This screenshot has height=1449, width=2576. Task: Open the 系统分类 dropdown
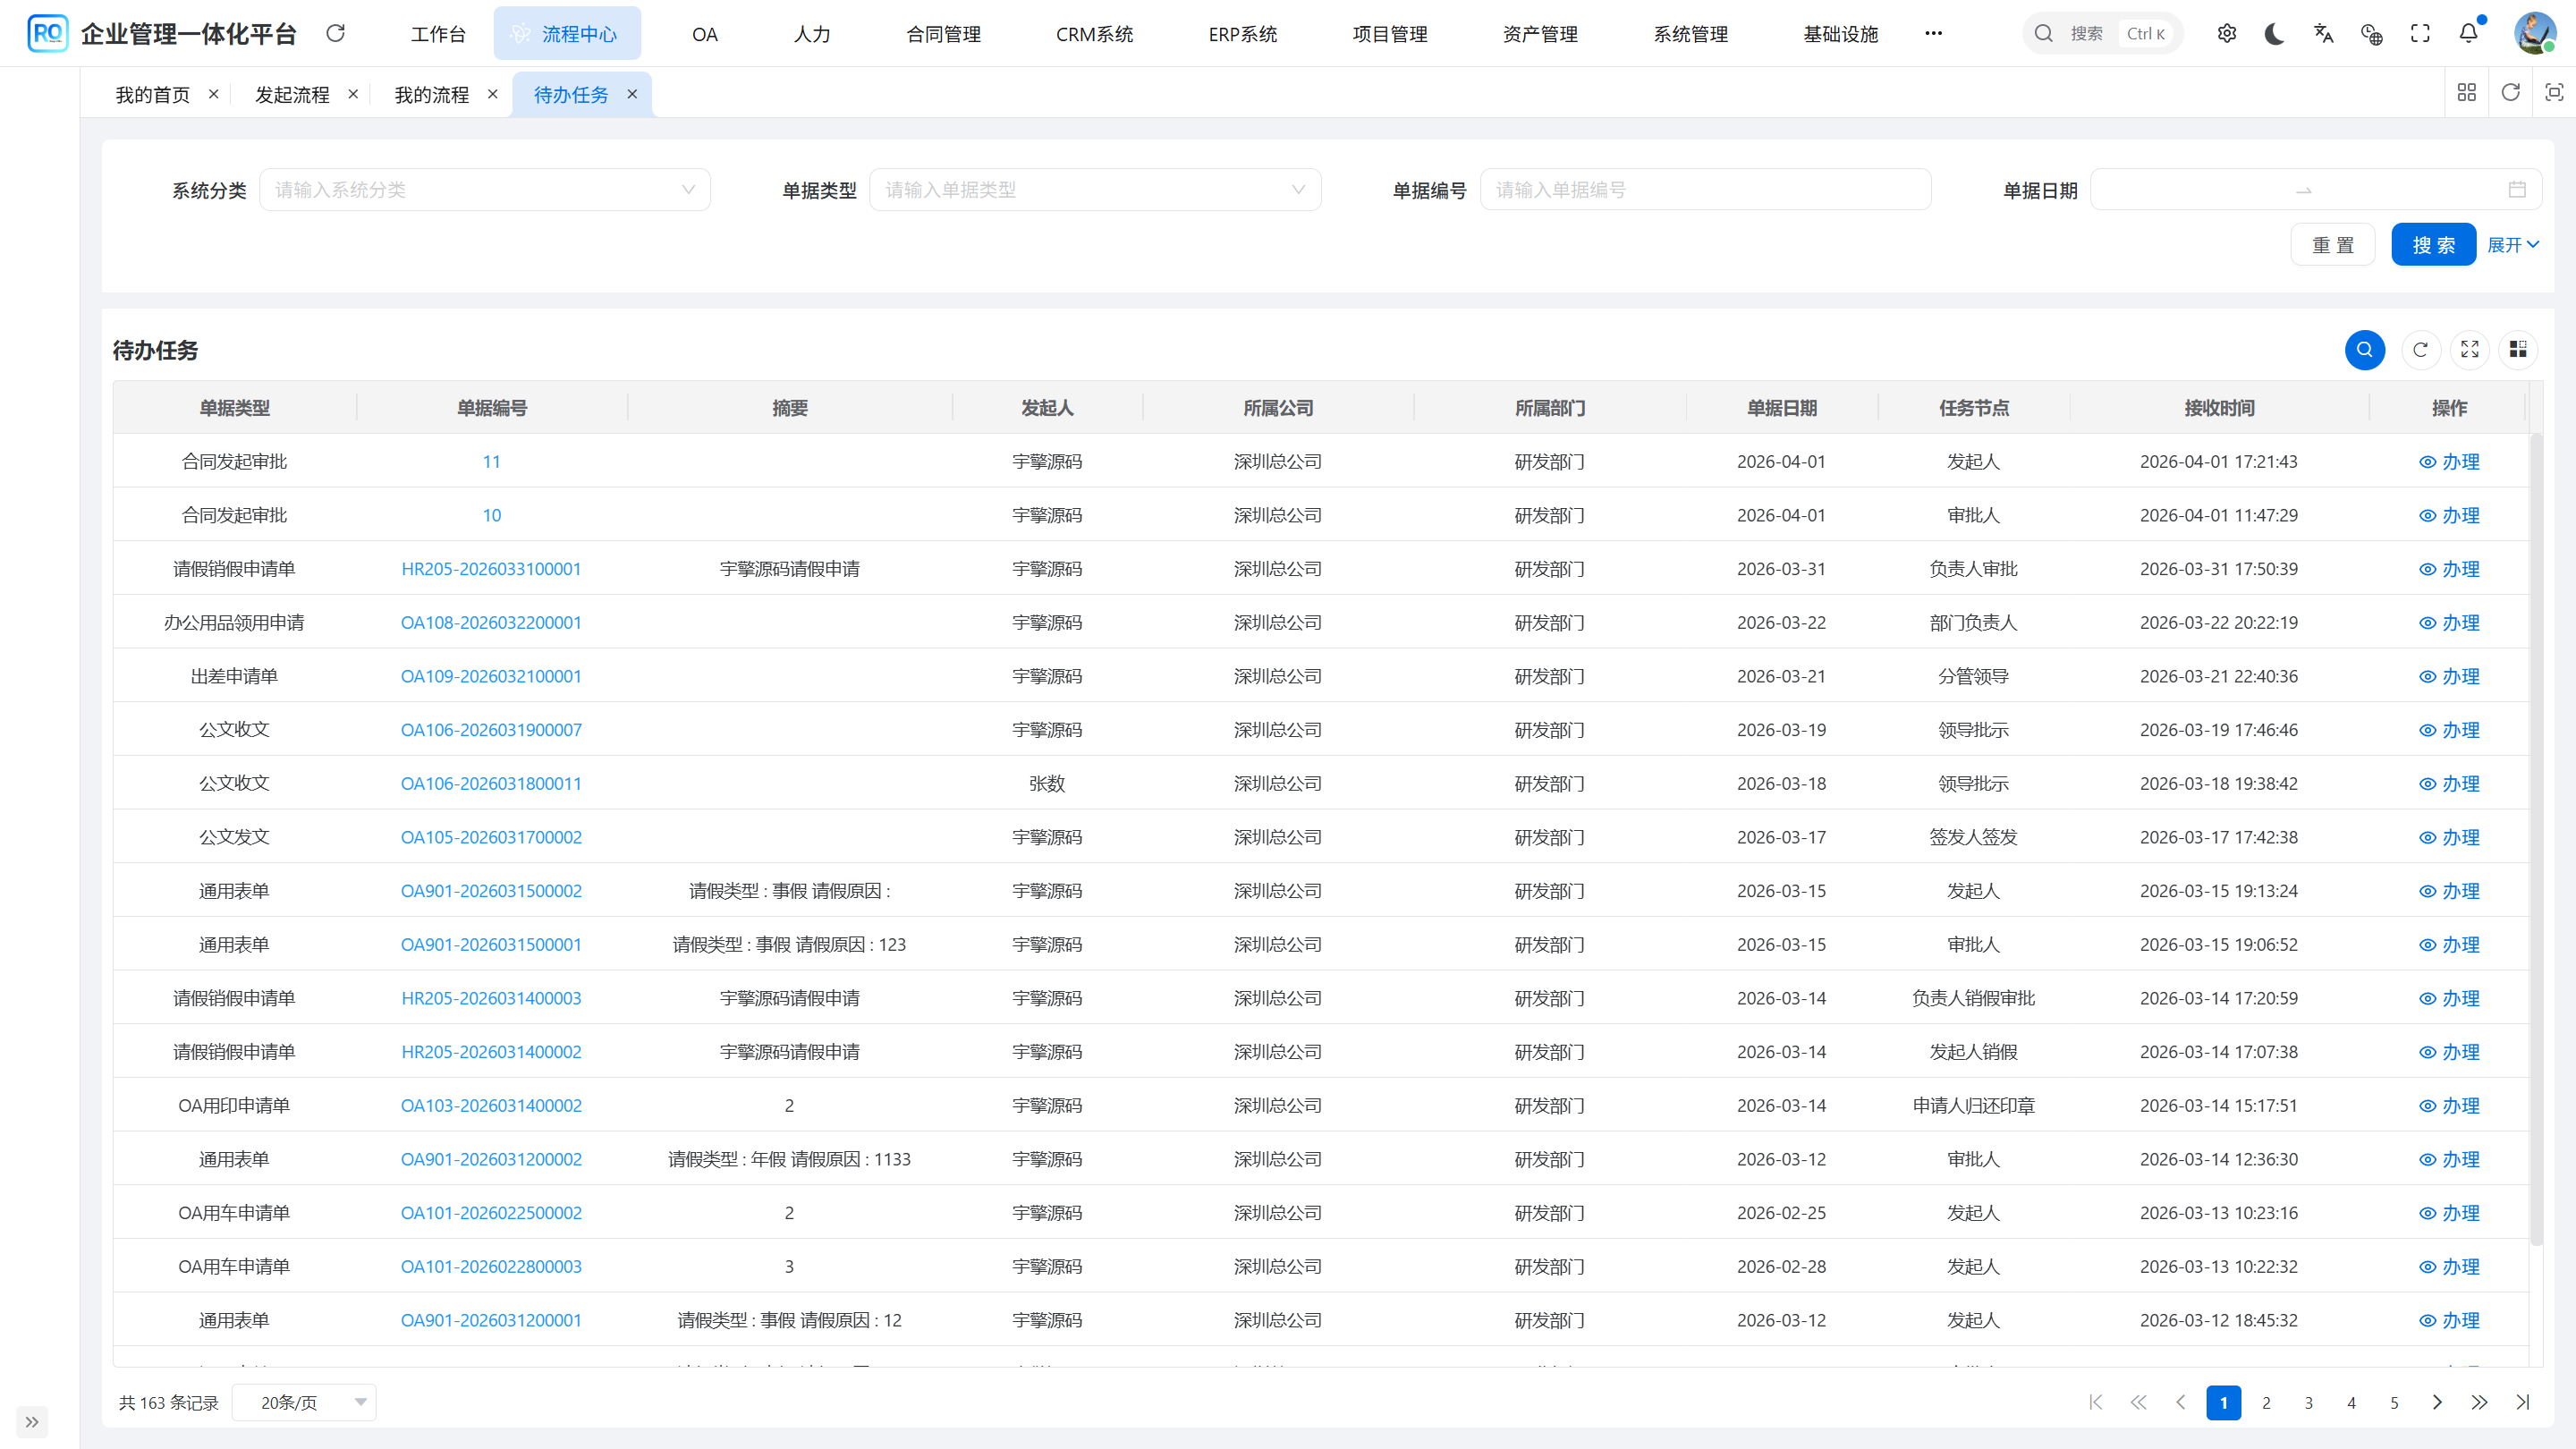click(484, 190)
